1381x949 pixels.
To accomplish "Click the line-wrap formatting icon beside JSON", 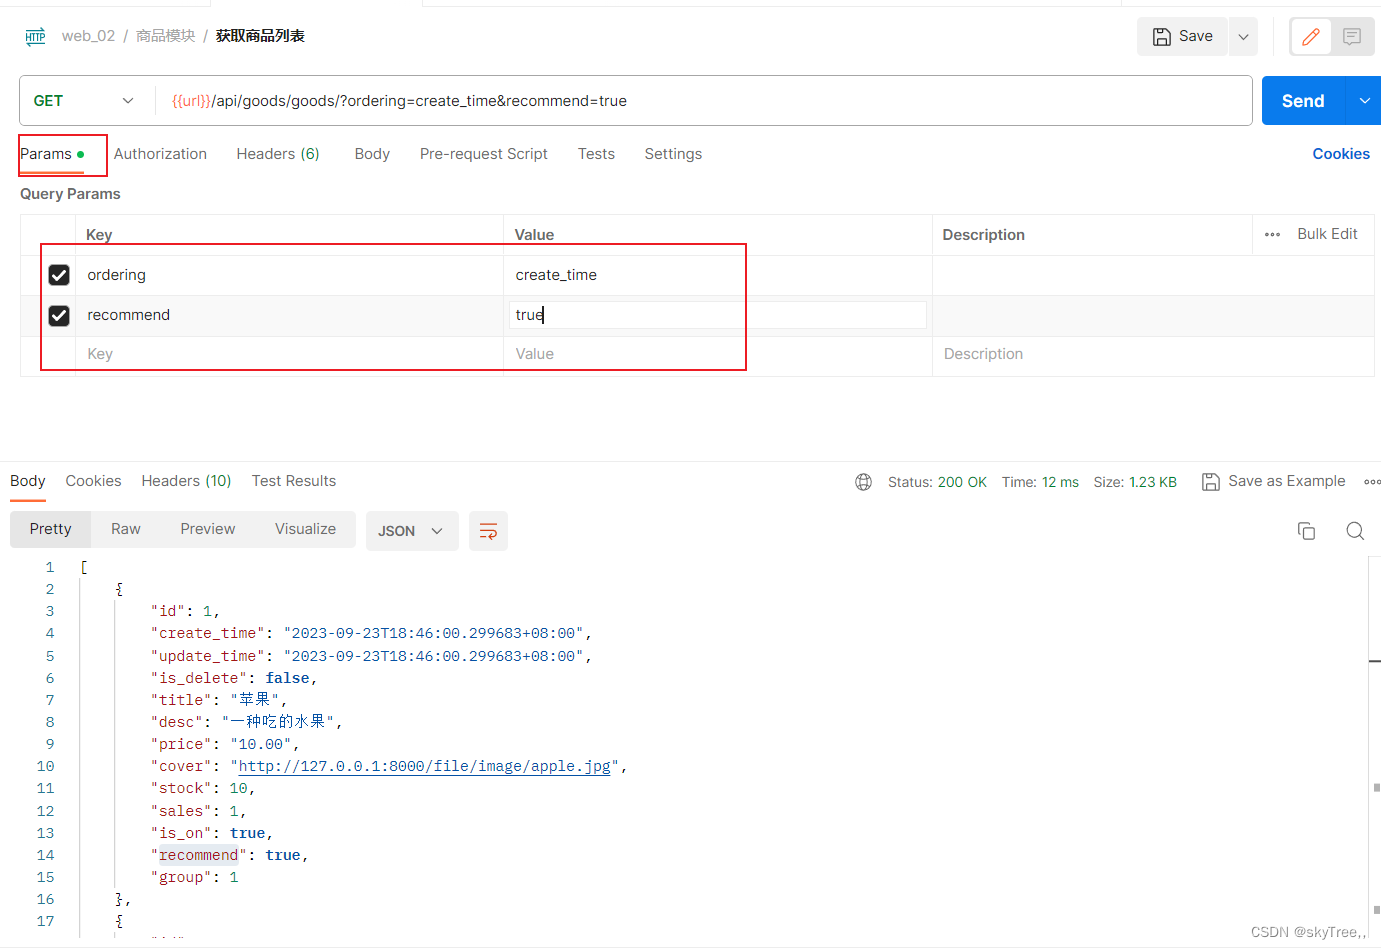I will [x=488, y=531].
